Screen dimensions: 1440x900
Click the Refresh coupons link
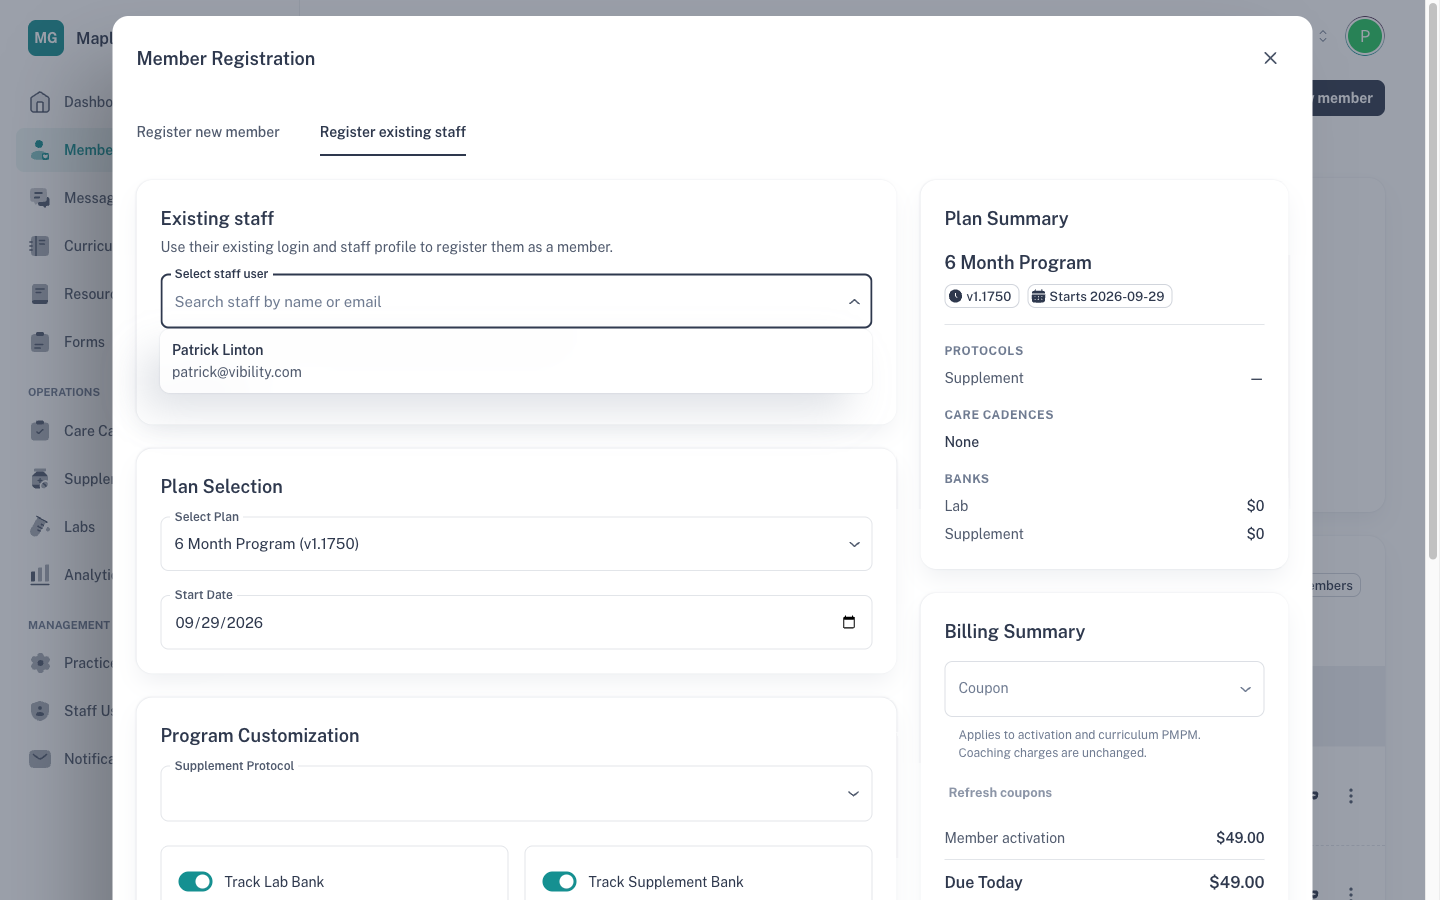[1000, 793]
